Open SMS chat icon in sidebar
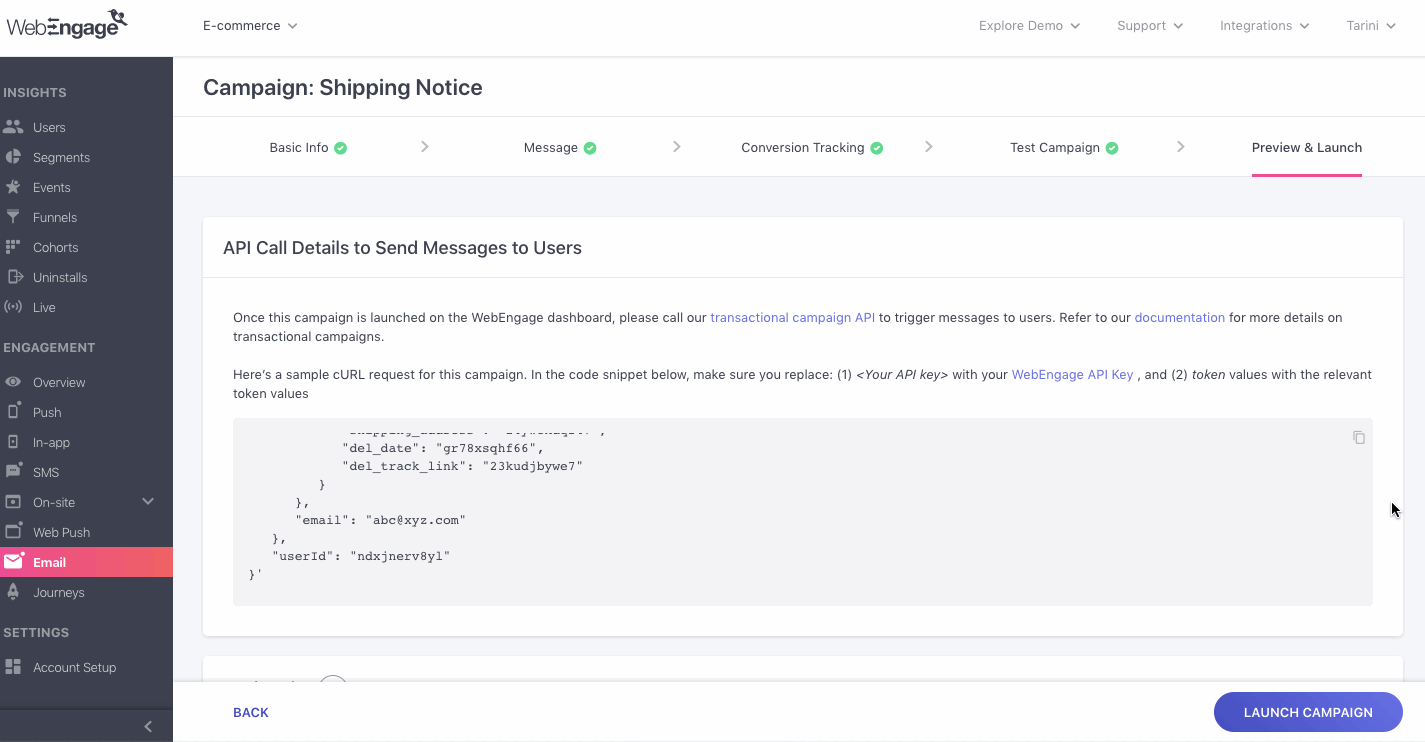 13,471
